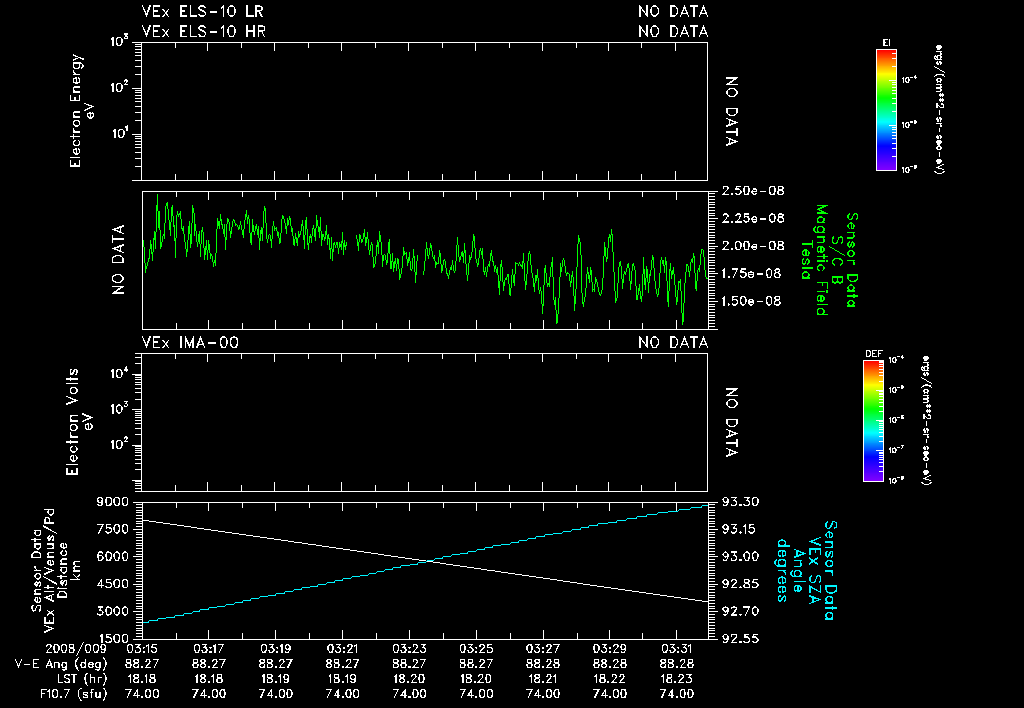Click the LST value 18.23

pos(677,679)
